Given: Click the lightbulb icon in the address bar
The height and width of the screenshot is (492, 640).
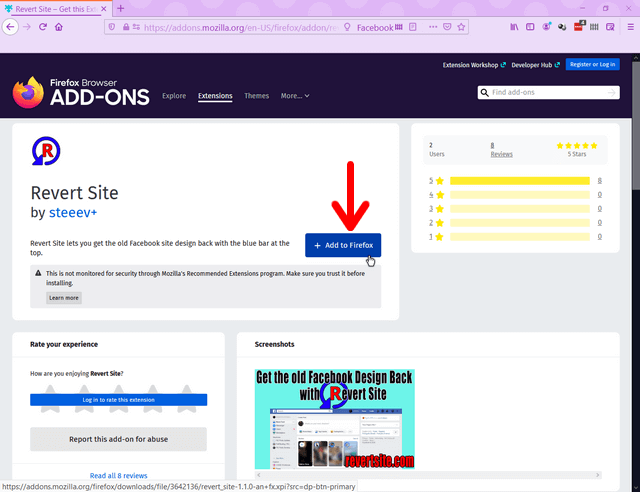Looking at the screenshot, I should [347, 27].
